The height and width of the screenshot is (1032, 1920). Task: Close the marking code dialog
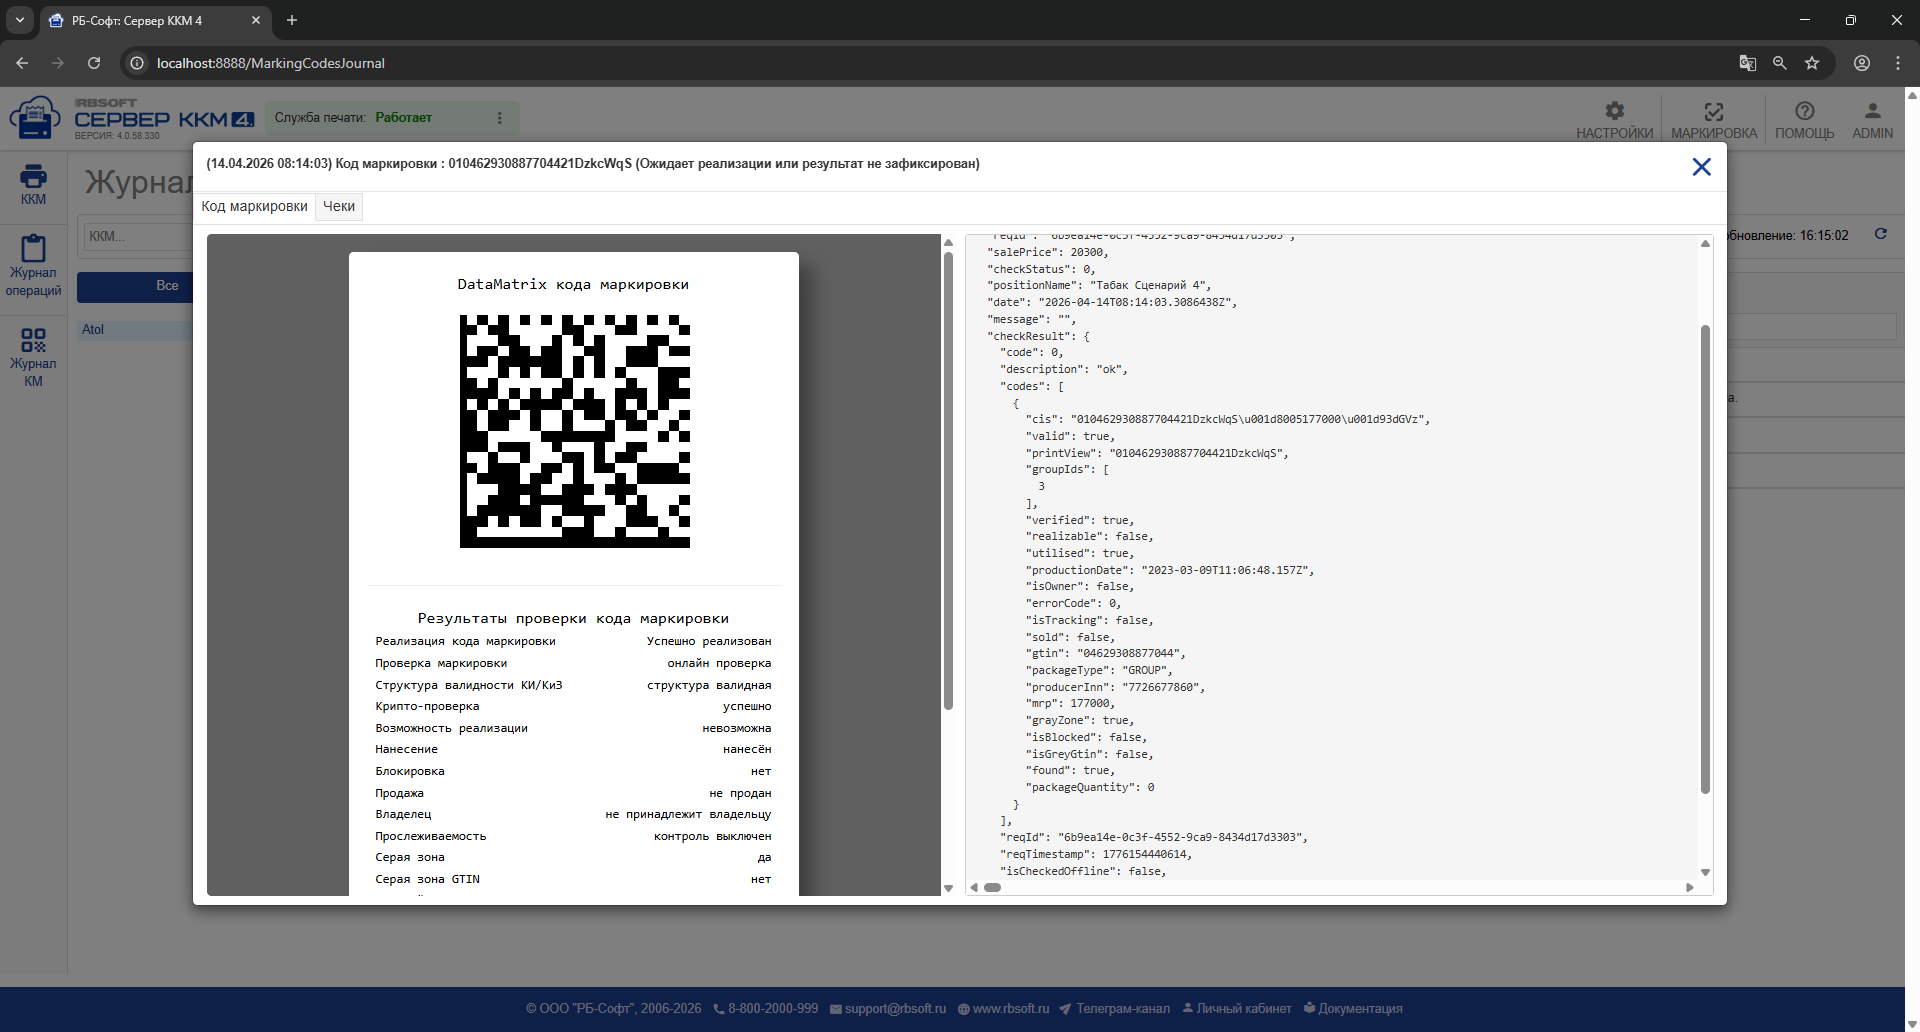(1701, 167)
